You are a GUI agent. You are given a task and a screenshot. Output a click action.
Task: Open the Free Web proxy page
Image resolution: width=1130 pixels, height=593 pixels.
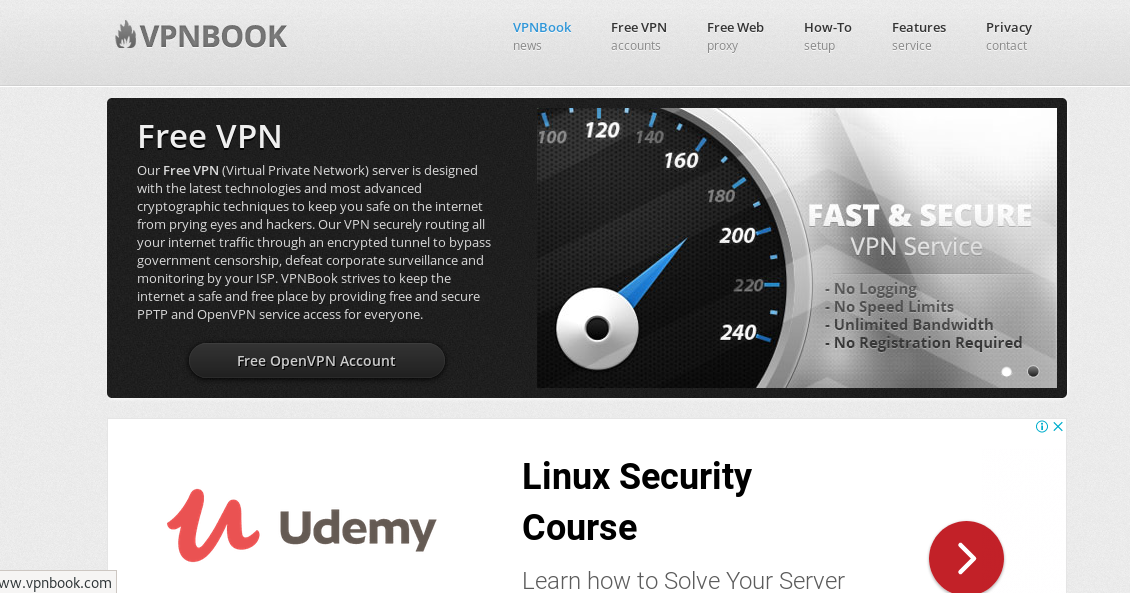coord(735,36)
